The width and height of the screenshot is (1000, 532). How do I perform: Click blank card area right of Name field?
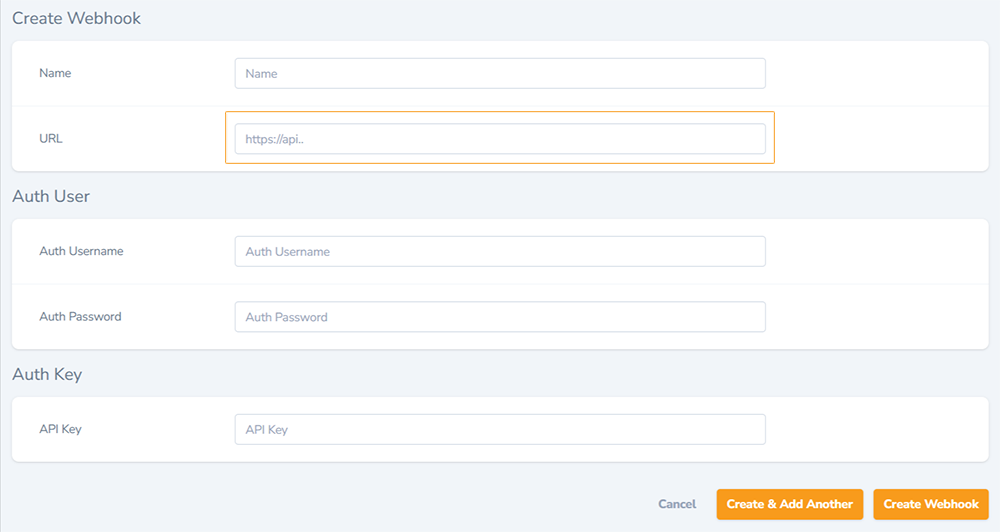click(877, 73)
